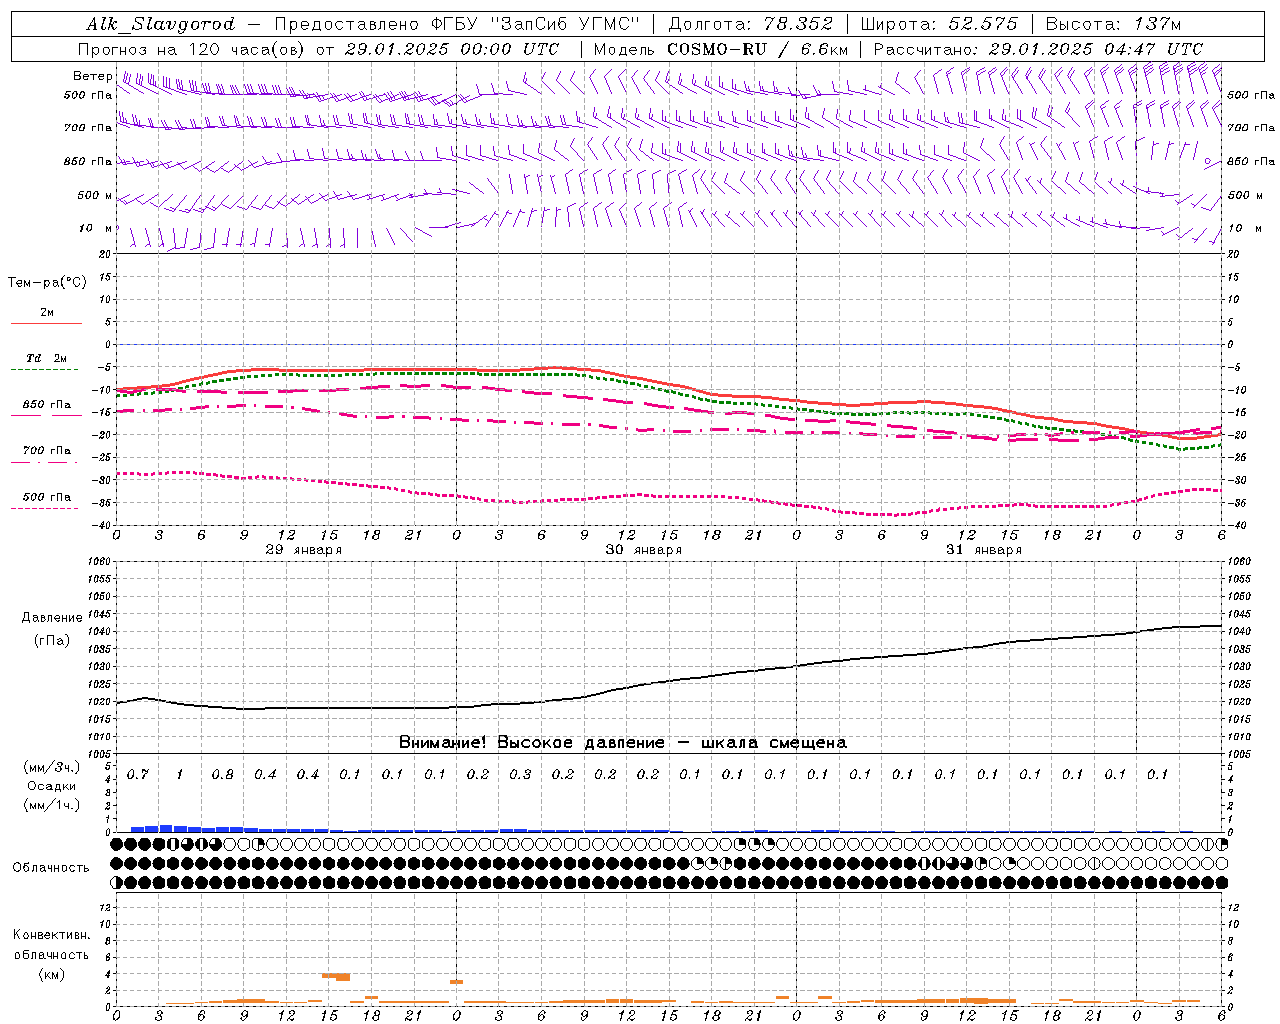Image resolution: width=1280 pixels, height=1024 pixels.
Task: Click the Облачность row label
Action: (x=51, y=868)
